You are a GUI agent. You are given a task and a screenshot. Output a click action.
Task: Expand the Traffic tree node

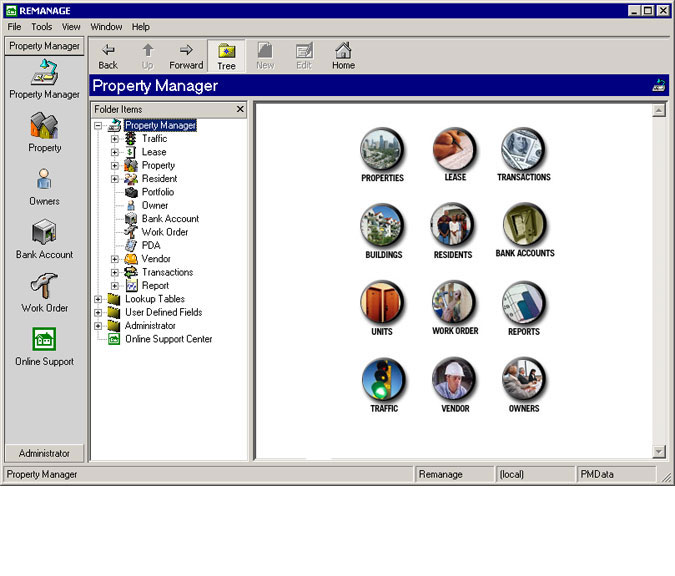click(x=115, y=139)
